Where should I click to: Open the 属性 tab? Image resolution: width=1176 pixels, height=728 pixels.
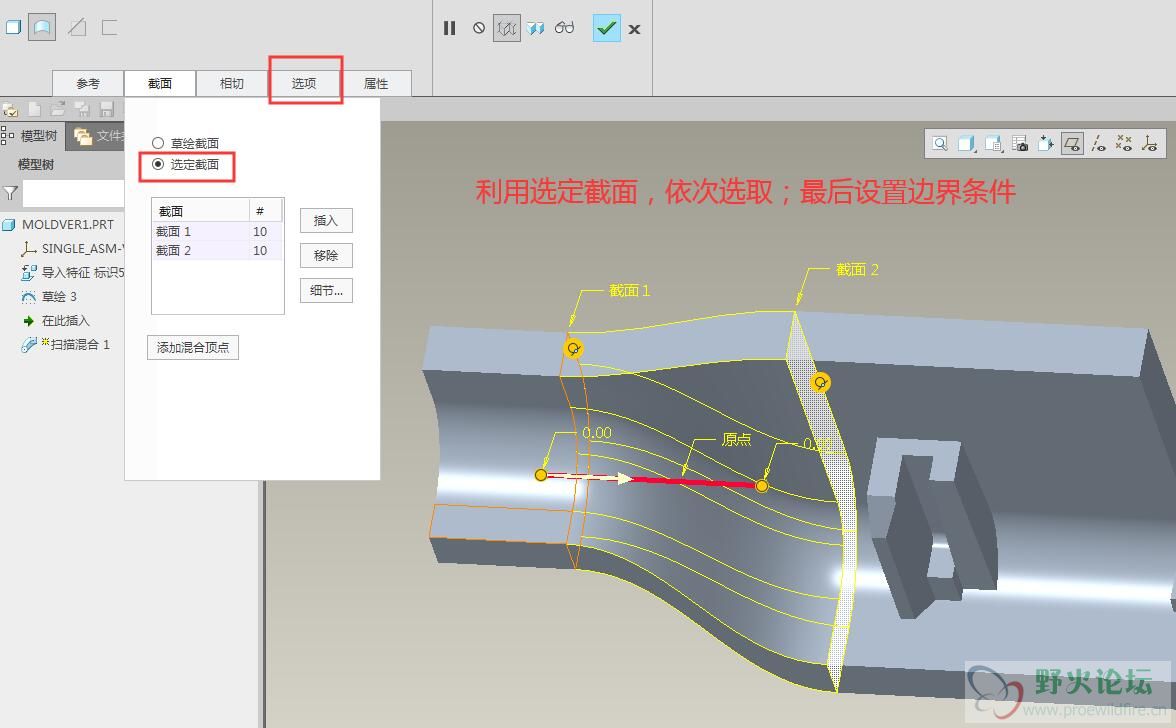point(376,83)
